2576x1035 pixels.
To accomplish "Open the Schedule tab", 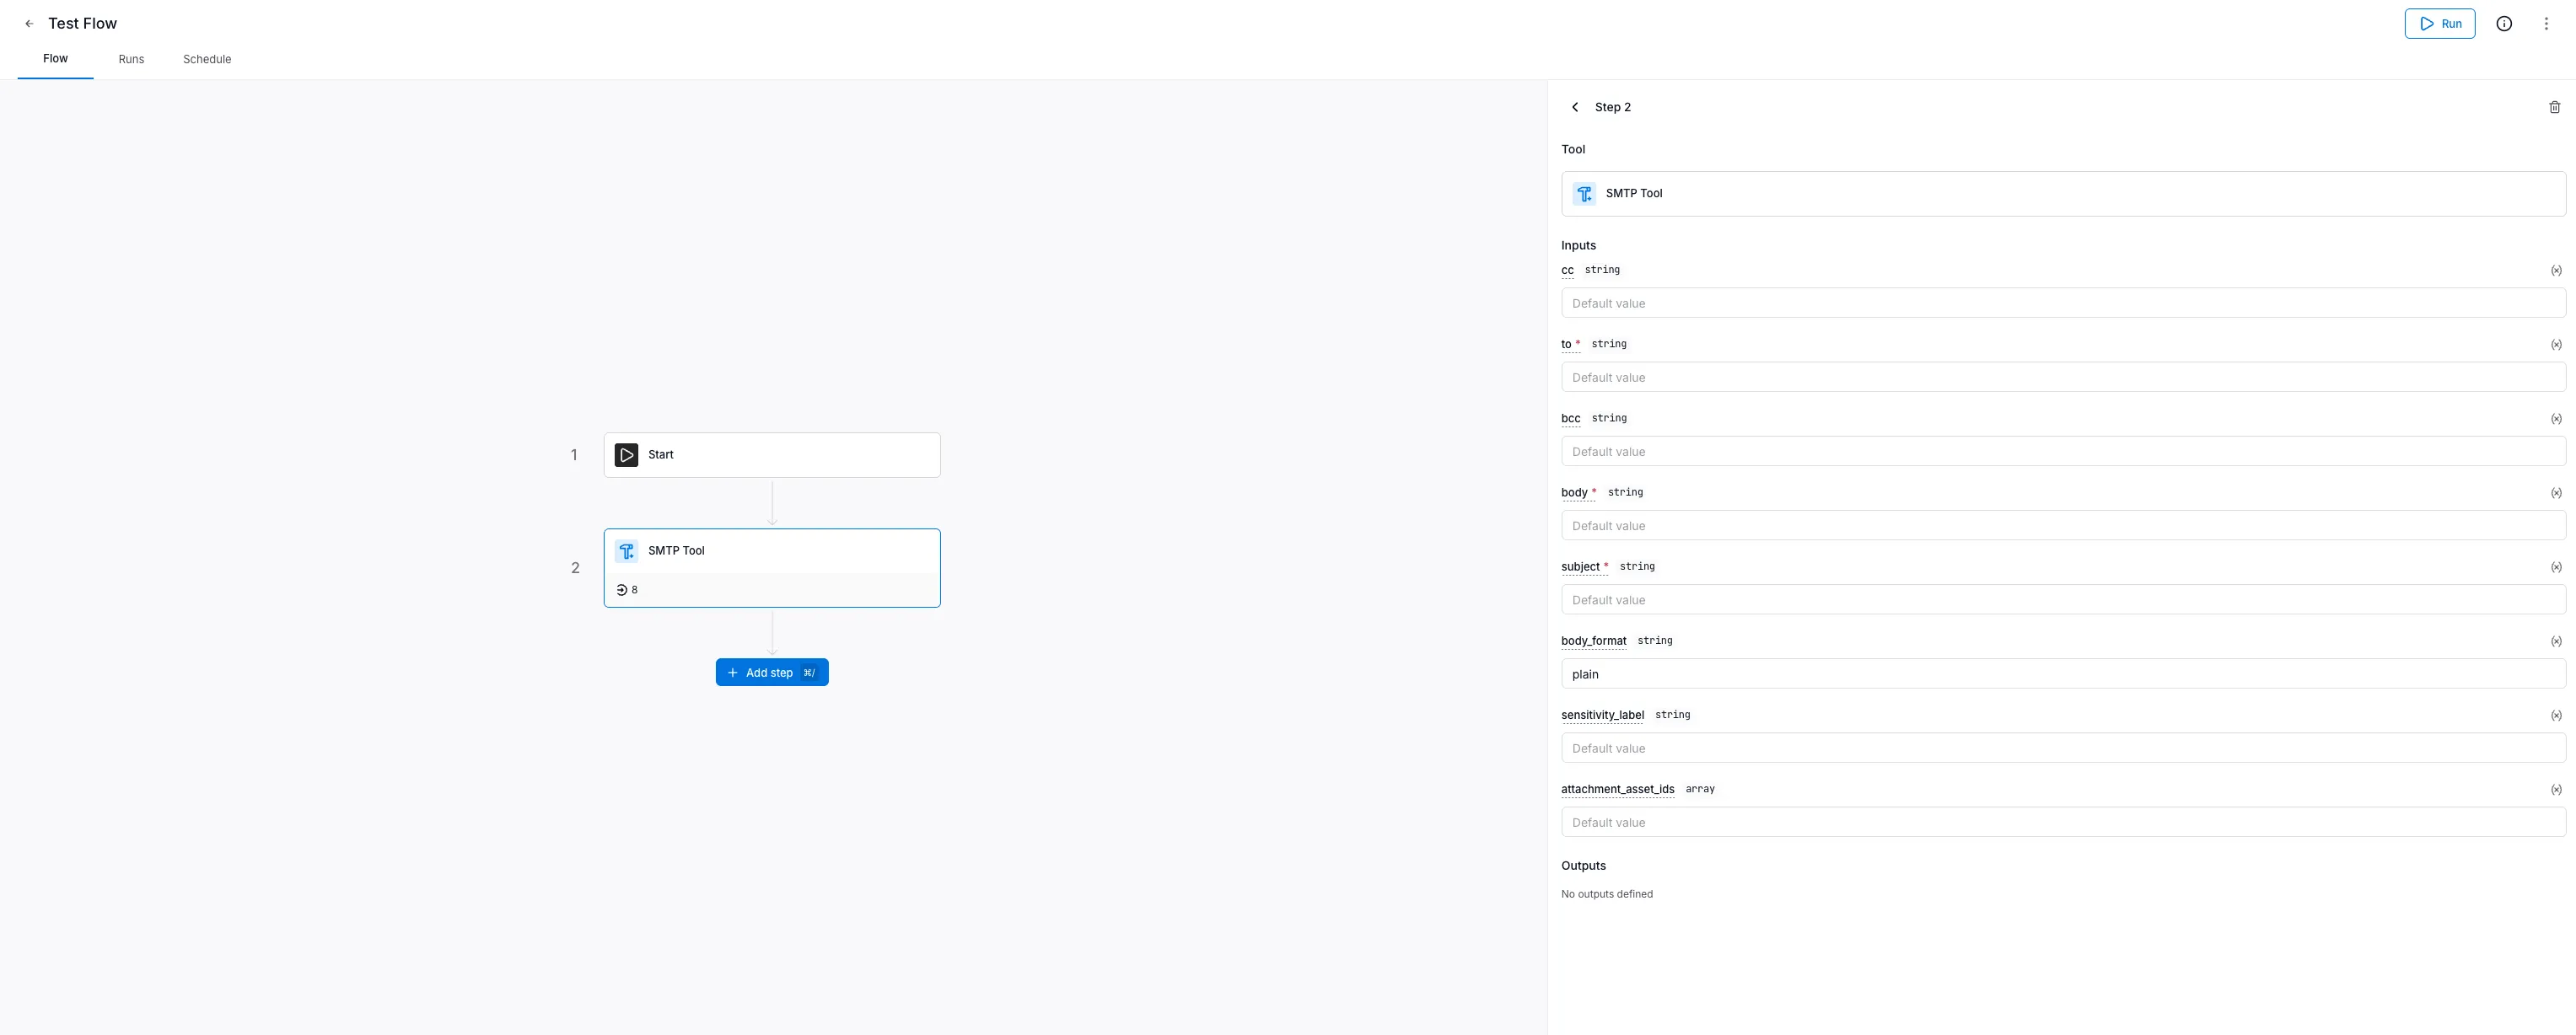I will (x=207, y=59).
